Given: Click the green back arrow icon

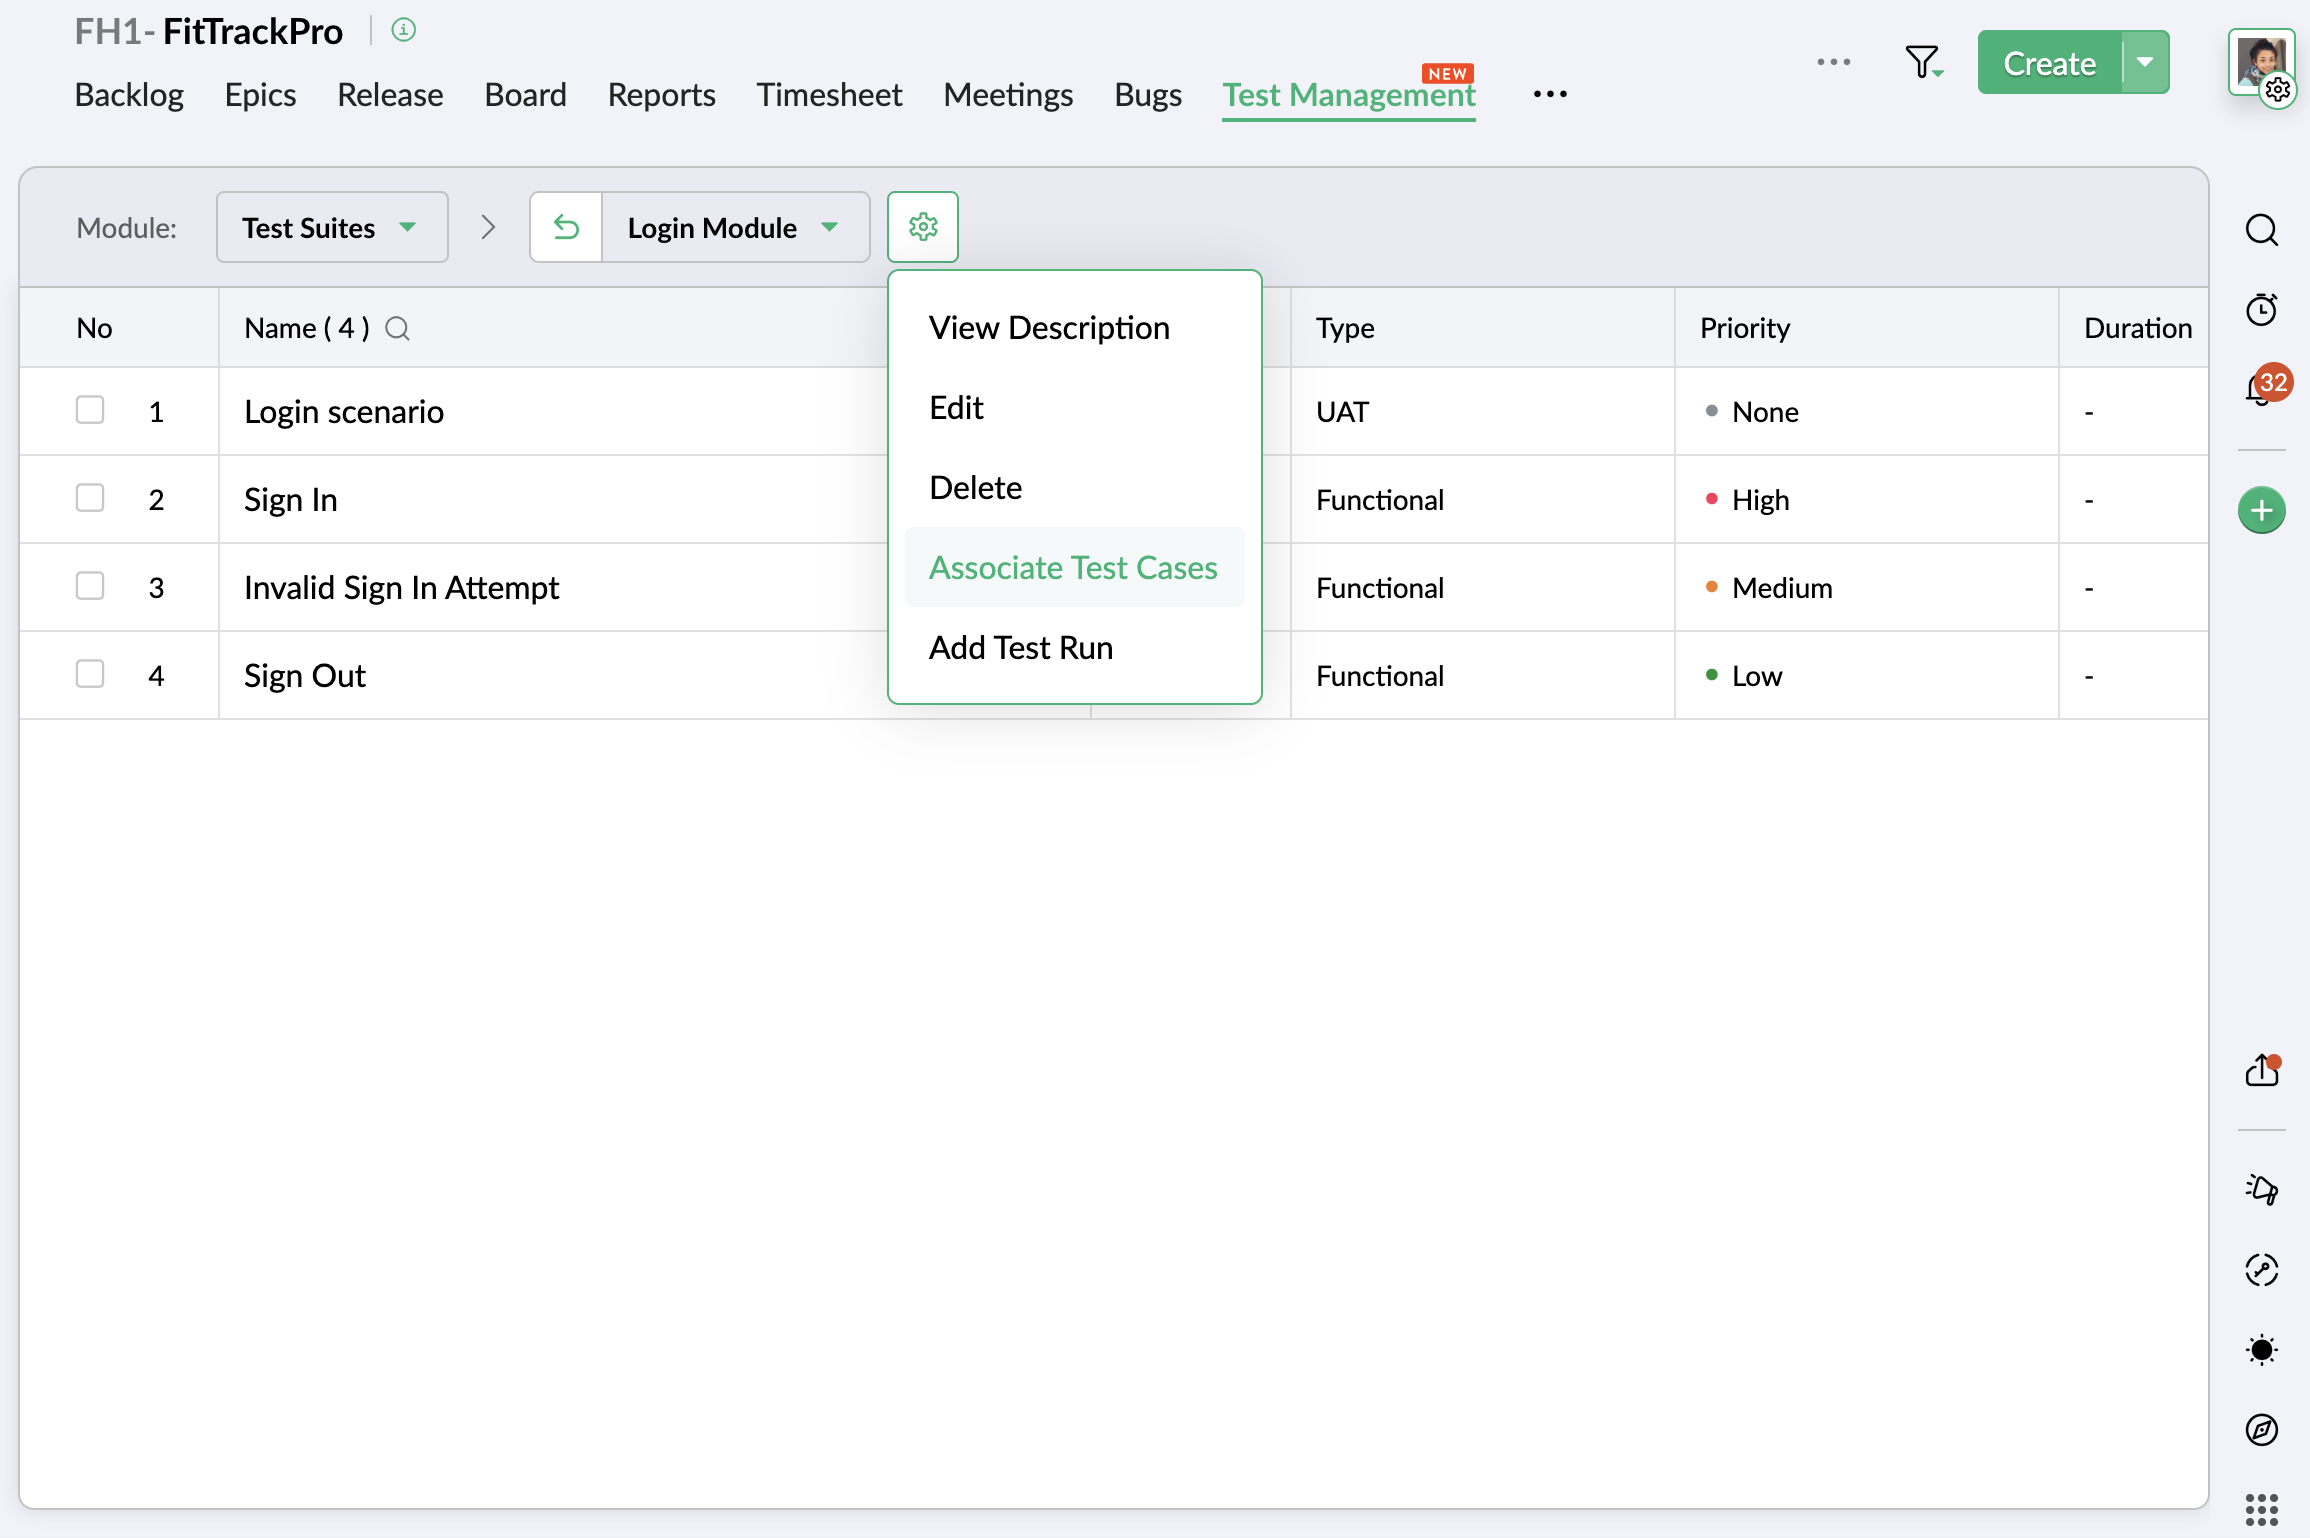Looking at the screenshot, I should [x=566, y=227].
